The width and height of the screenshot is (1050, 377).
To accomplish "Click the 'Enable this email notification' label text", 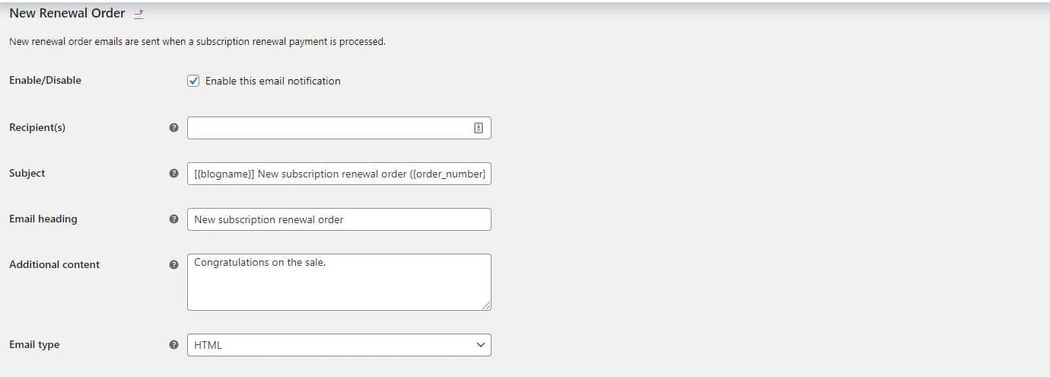I will pos(273,81).
